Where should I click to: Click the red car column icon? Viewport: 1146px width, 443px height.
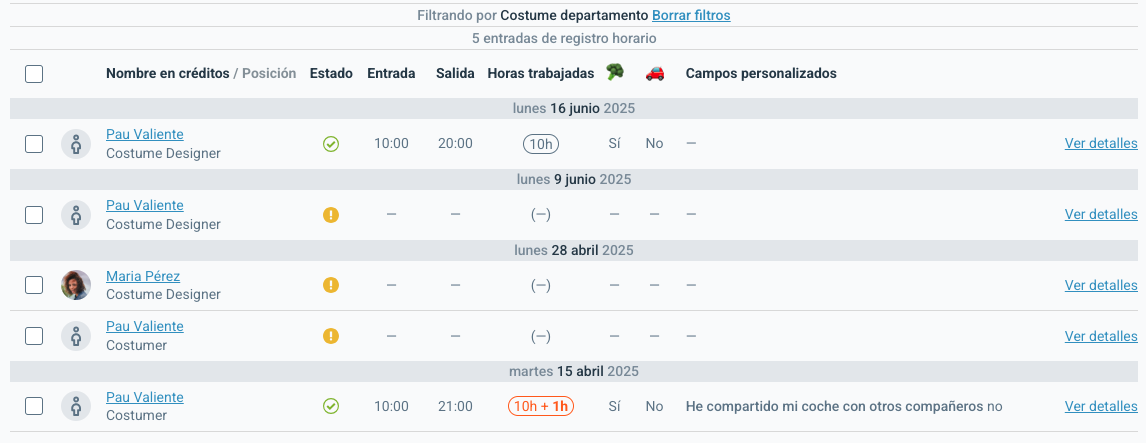pos(655,73)
